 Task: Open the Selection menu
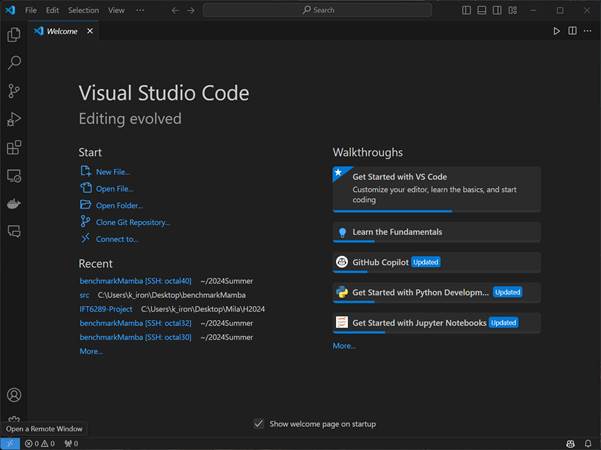[84, 10]
